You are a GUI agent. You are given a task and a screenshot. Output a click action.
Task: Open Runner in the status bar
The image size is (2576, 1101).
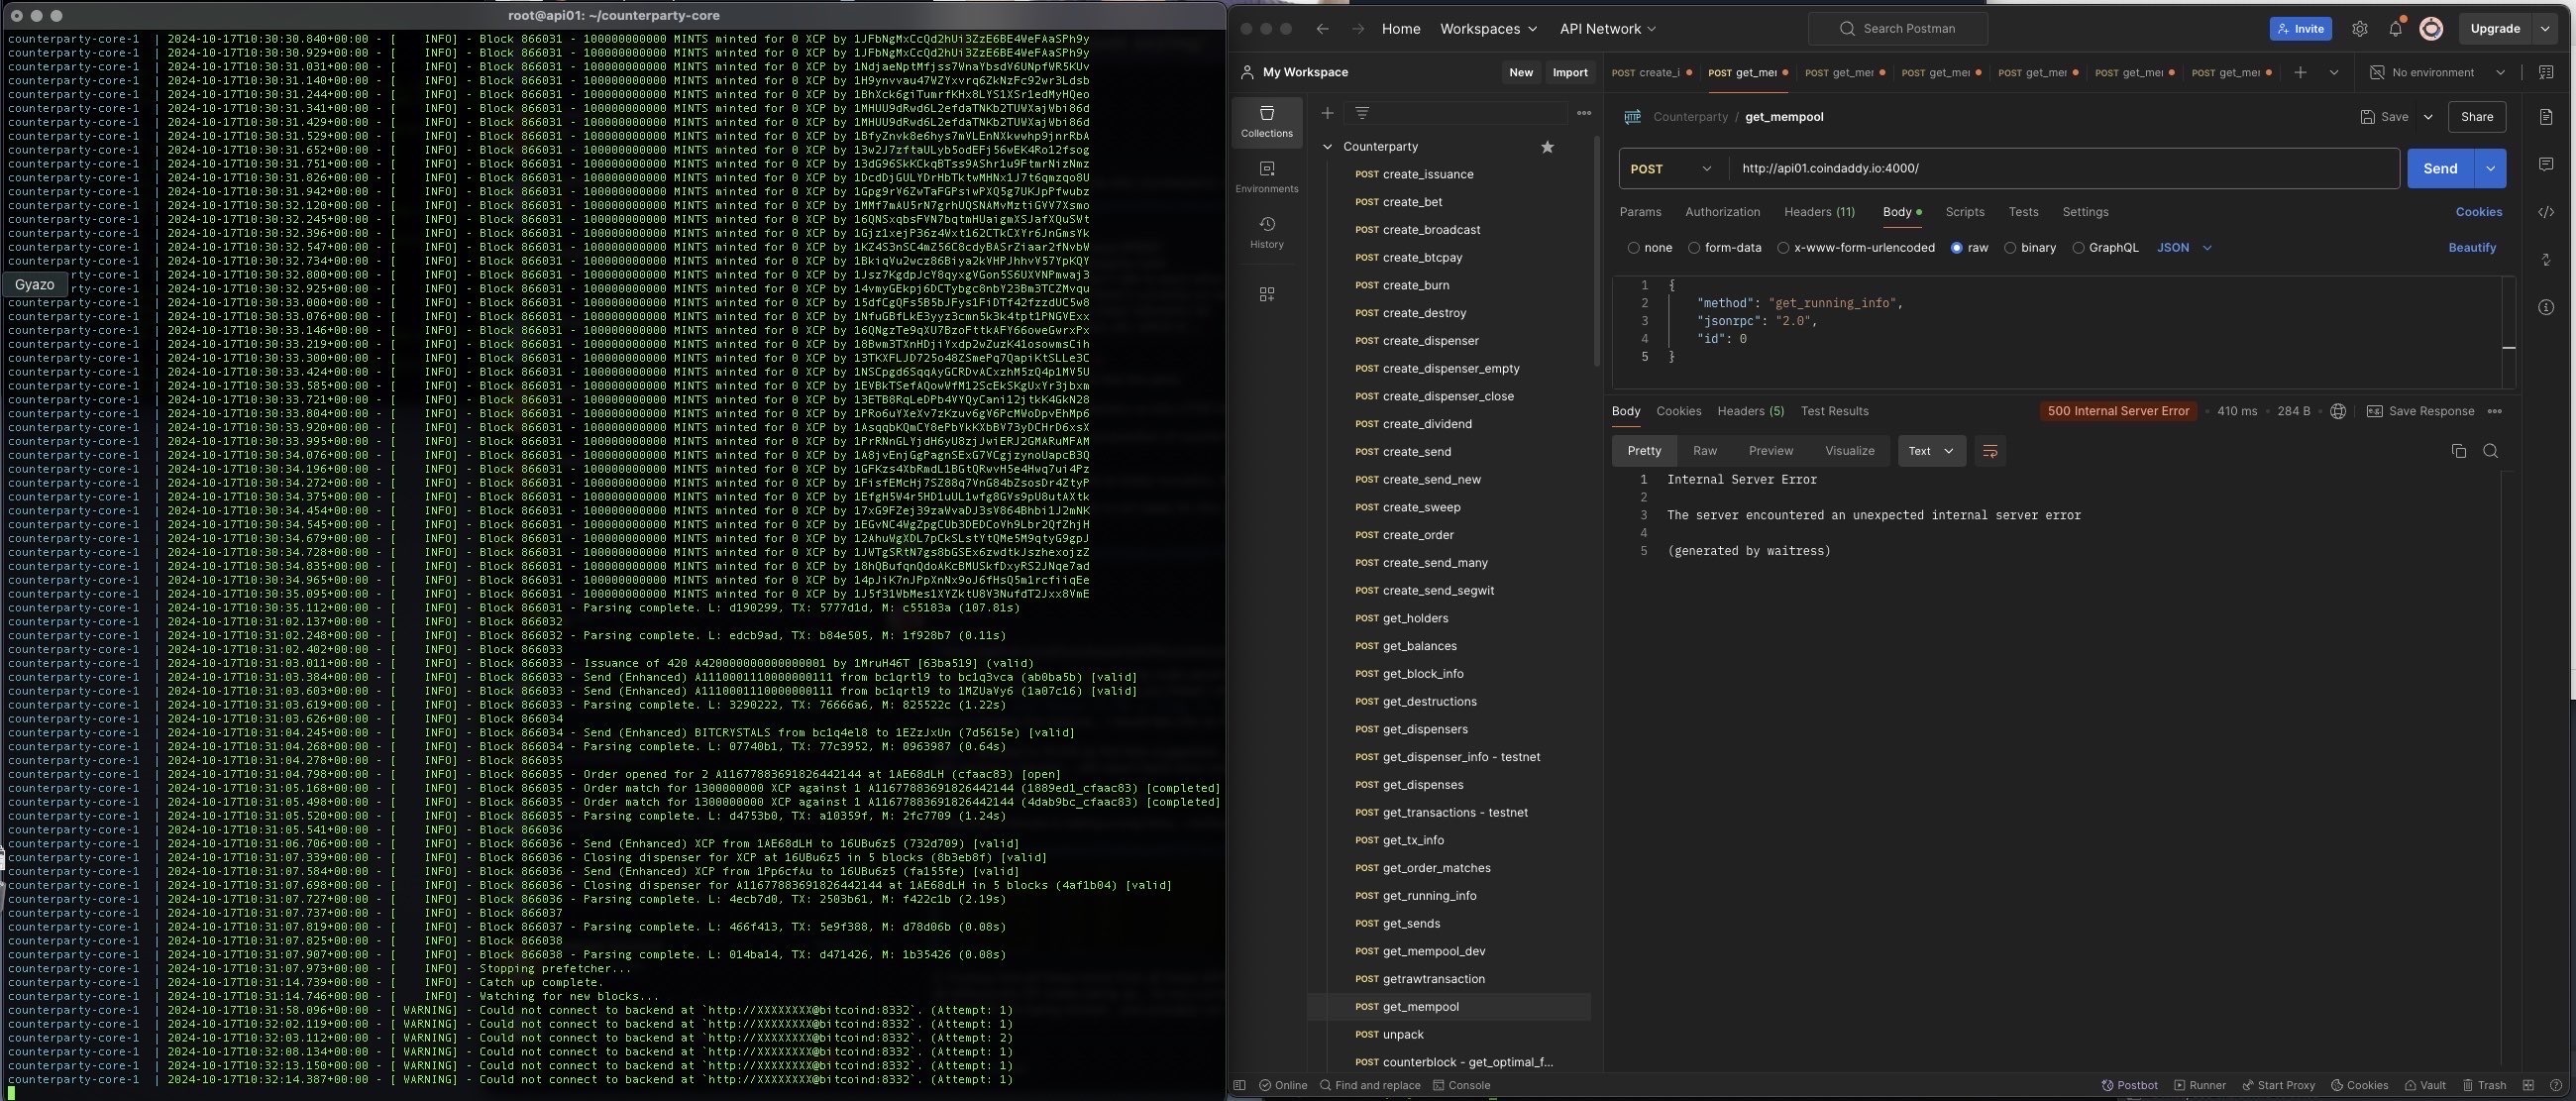[x=2199, y=1085]
